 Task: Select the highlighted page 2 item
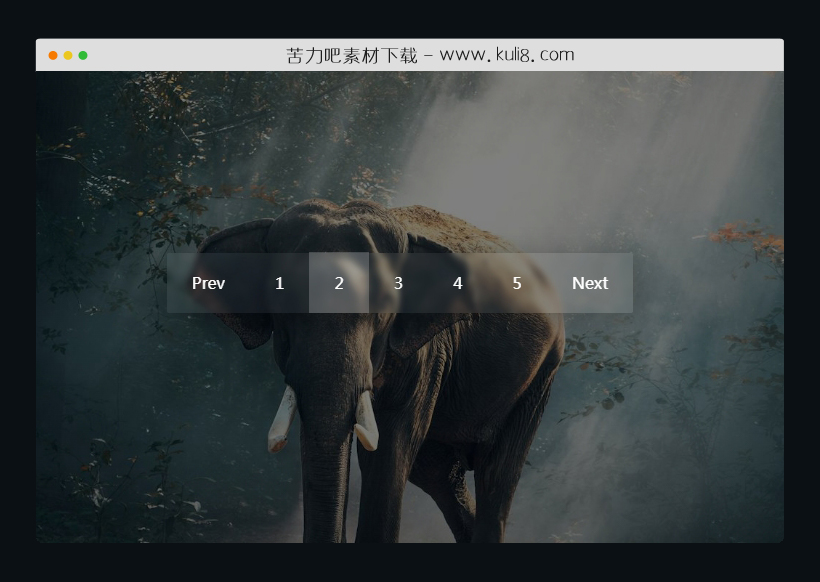(339, 283)
